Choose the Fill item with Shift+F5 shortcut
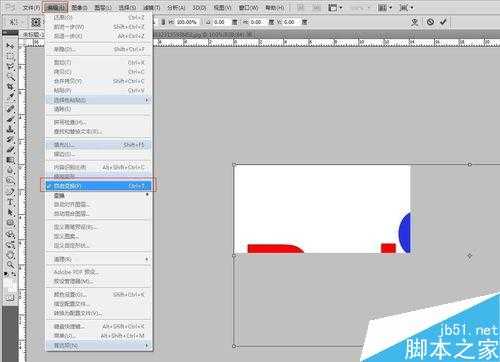The image size is (500, 362). (98, 145)
